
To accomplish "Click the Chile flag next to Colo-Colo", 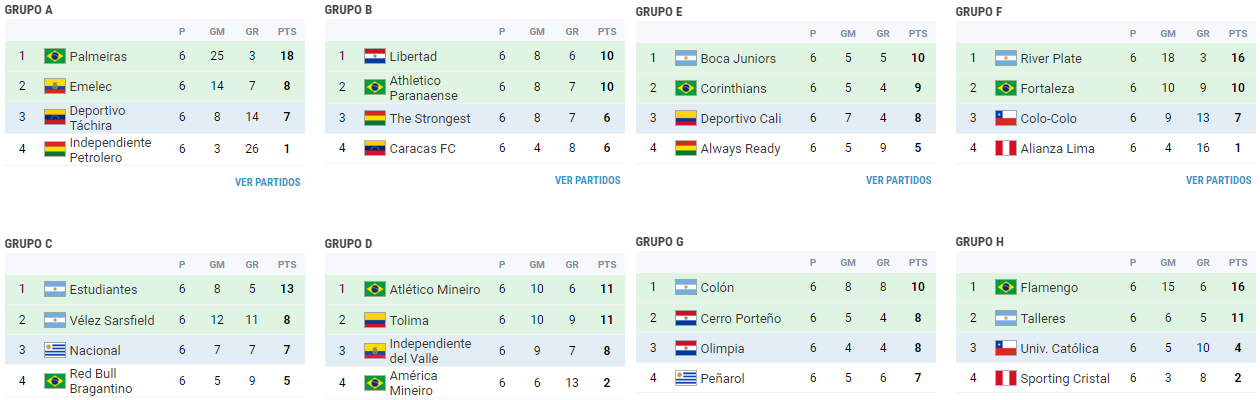I will click(x=1006, y=118).
